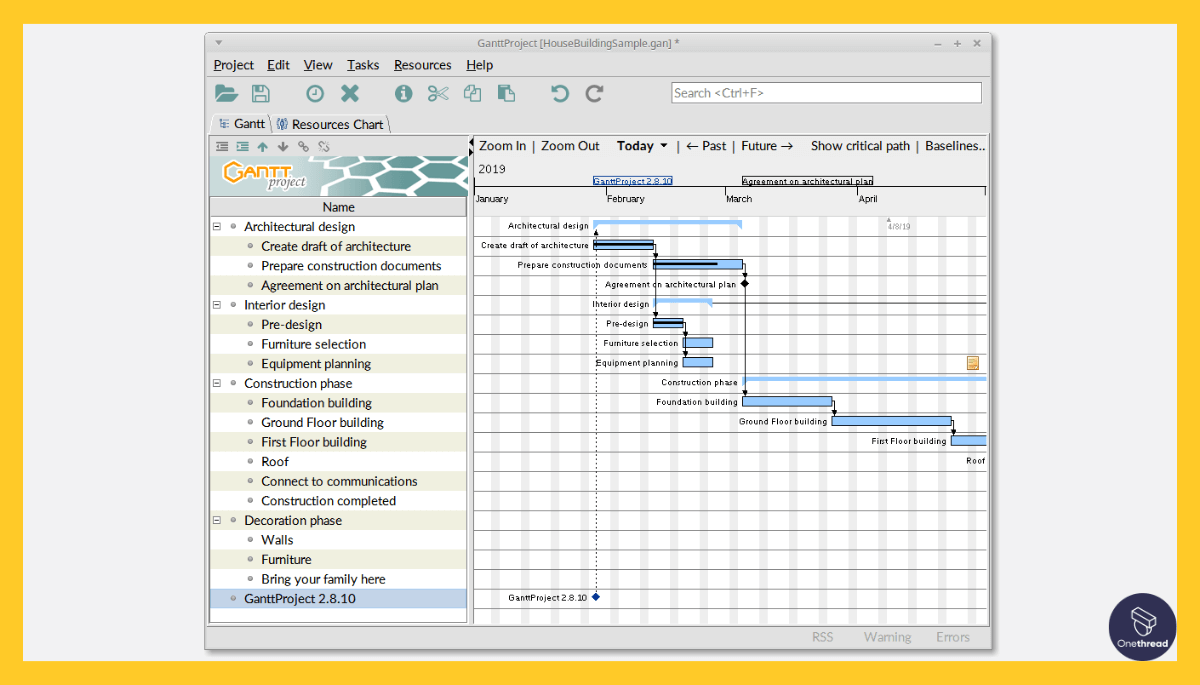Copy the selected task
1200x685 pixels.
(473, 92)
